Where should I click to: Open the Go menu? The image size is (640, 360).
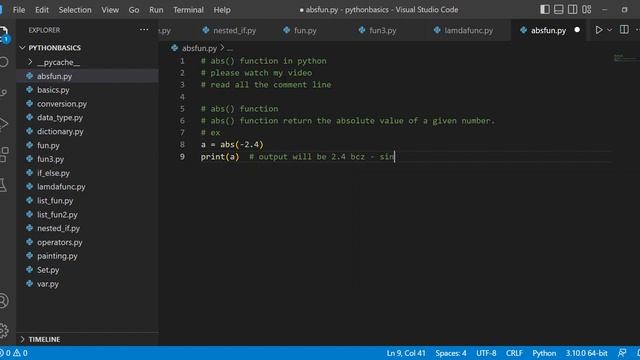coord(134,10)
